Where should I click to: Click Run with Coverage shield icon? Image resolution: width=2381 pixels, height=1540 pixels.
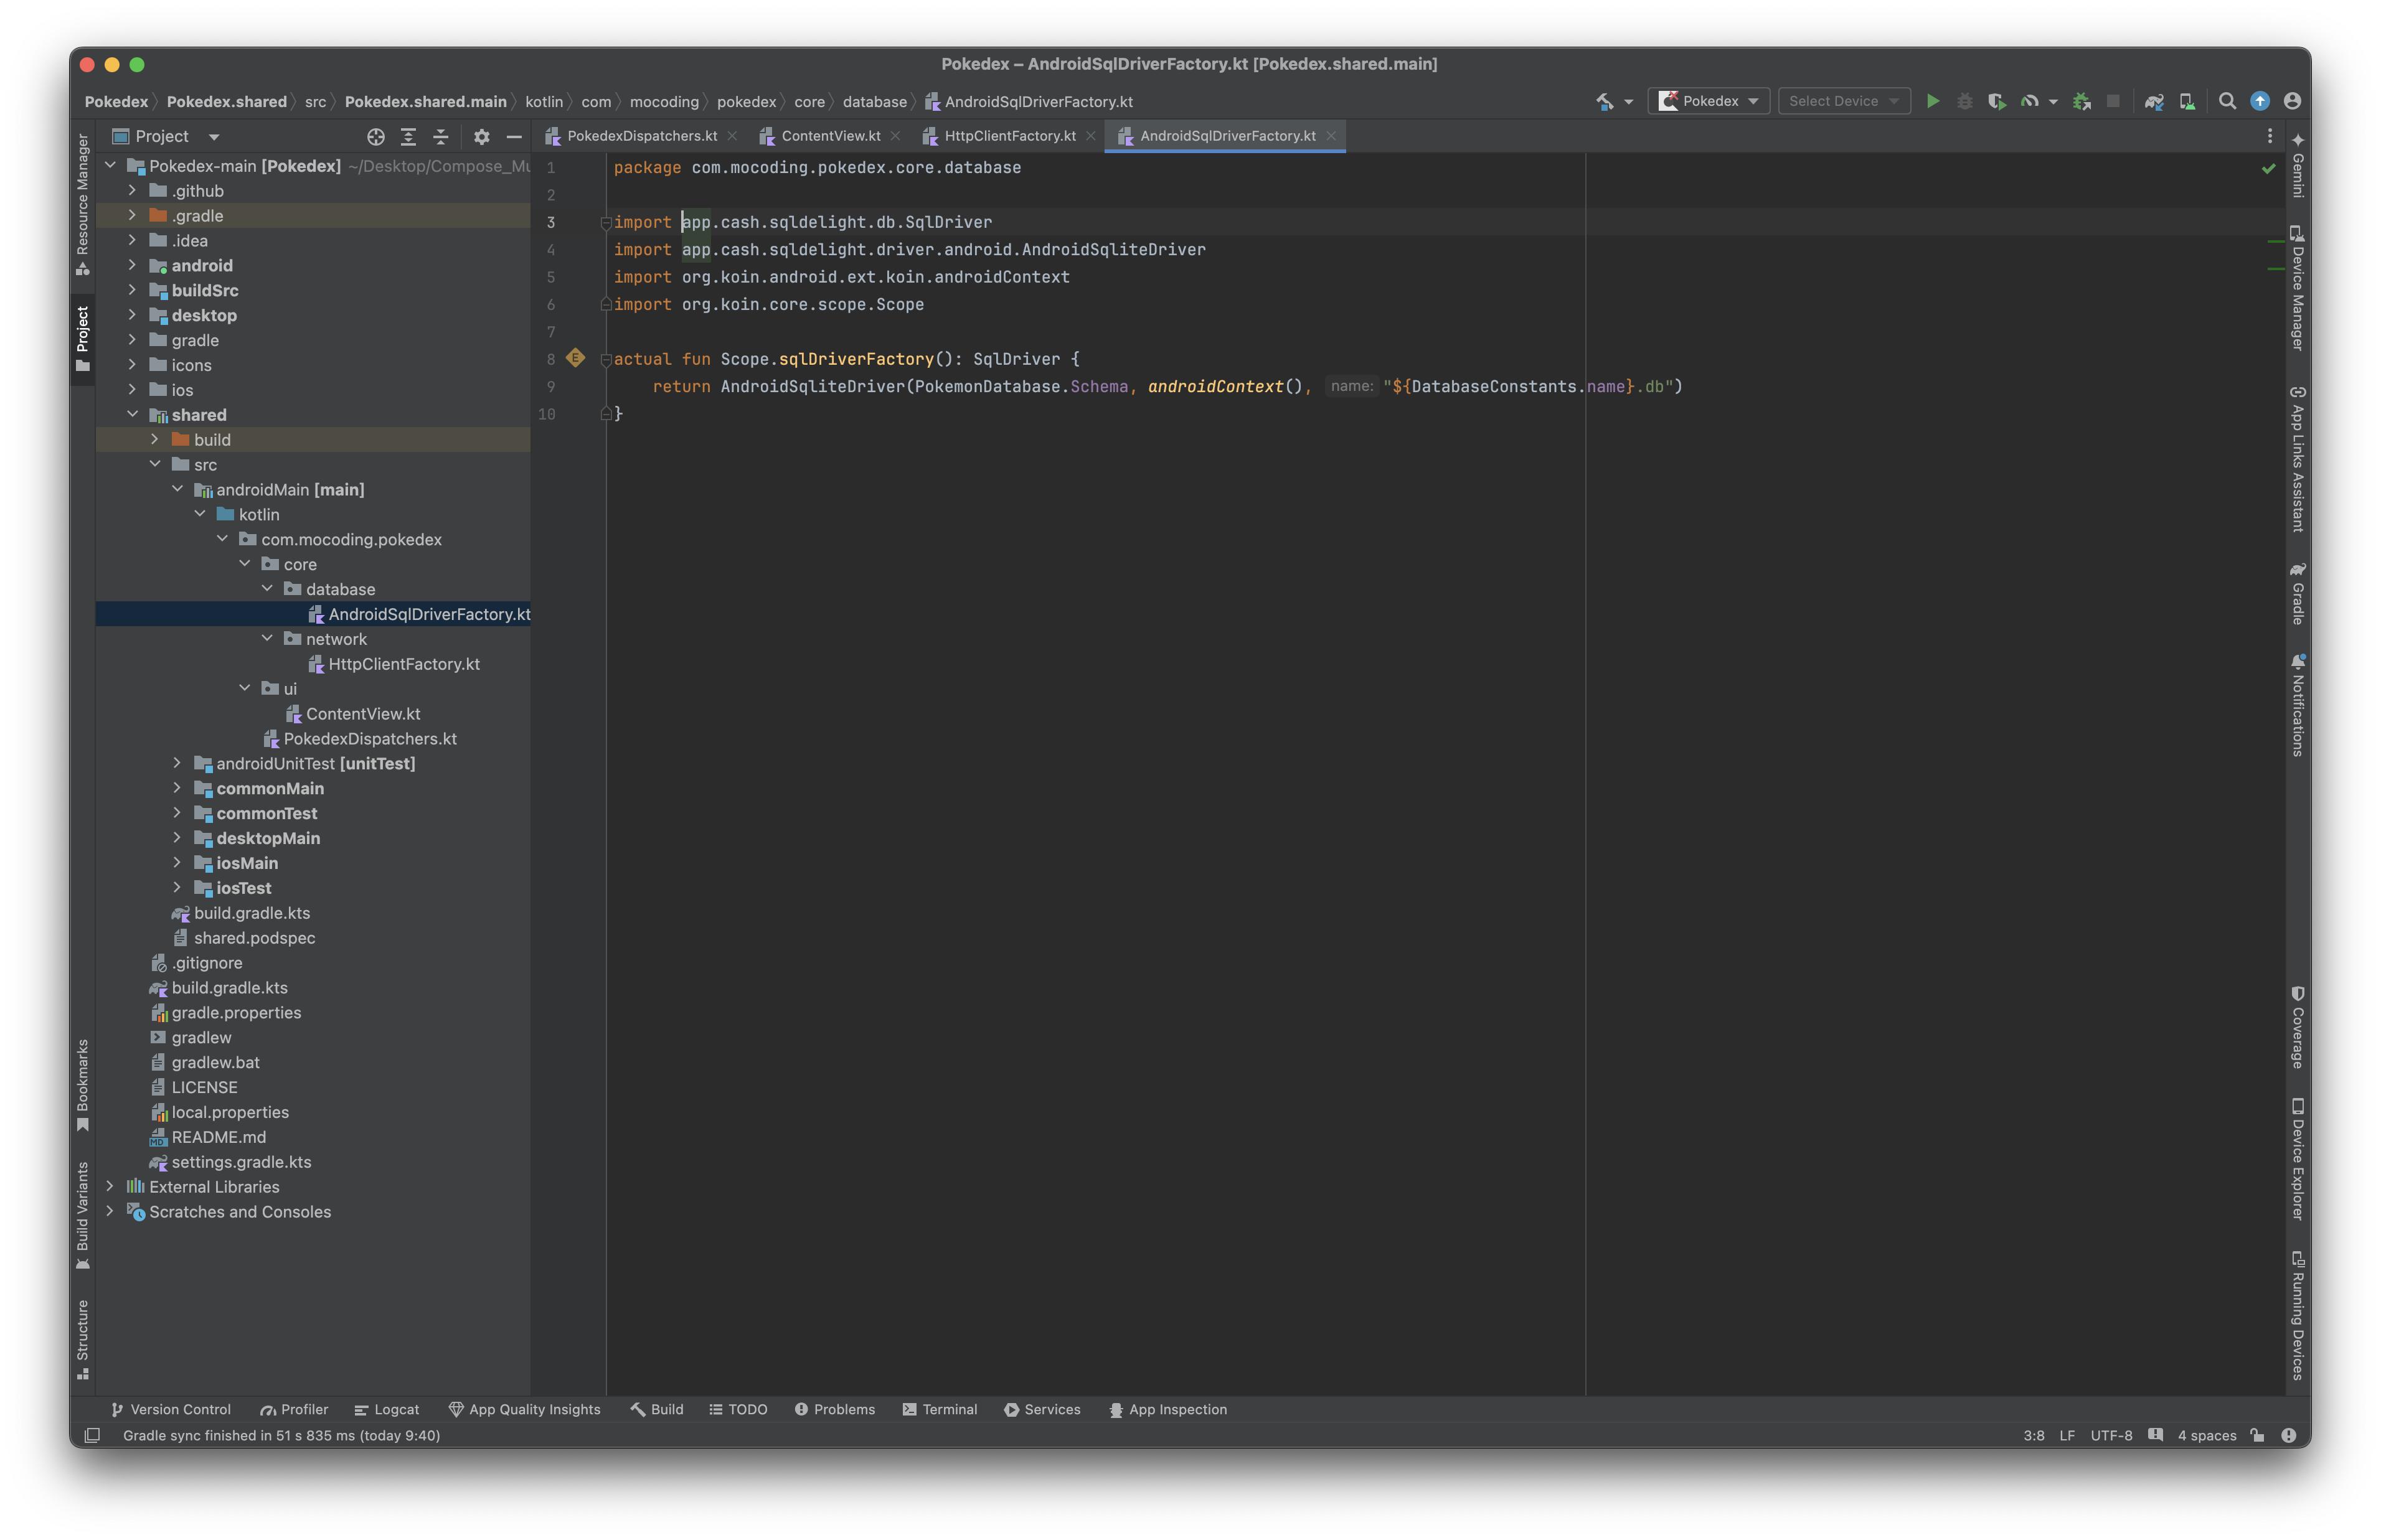[1996, 101]
